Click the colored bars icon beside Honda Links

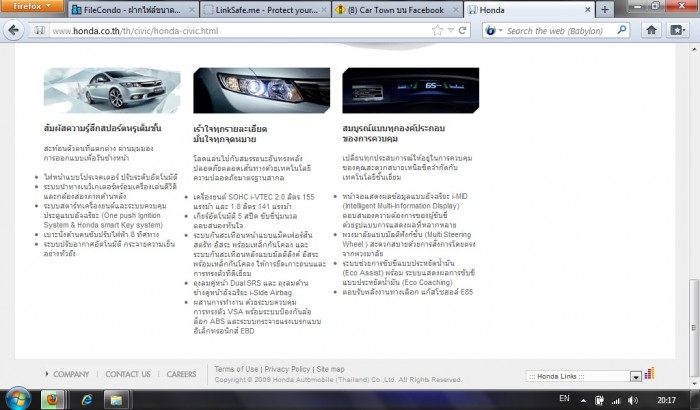point(650,373)
